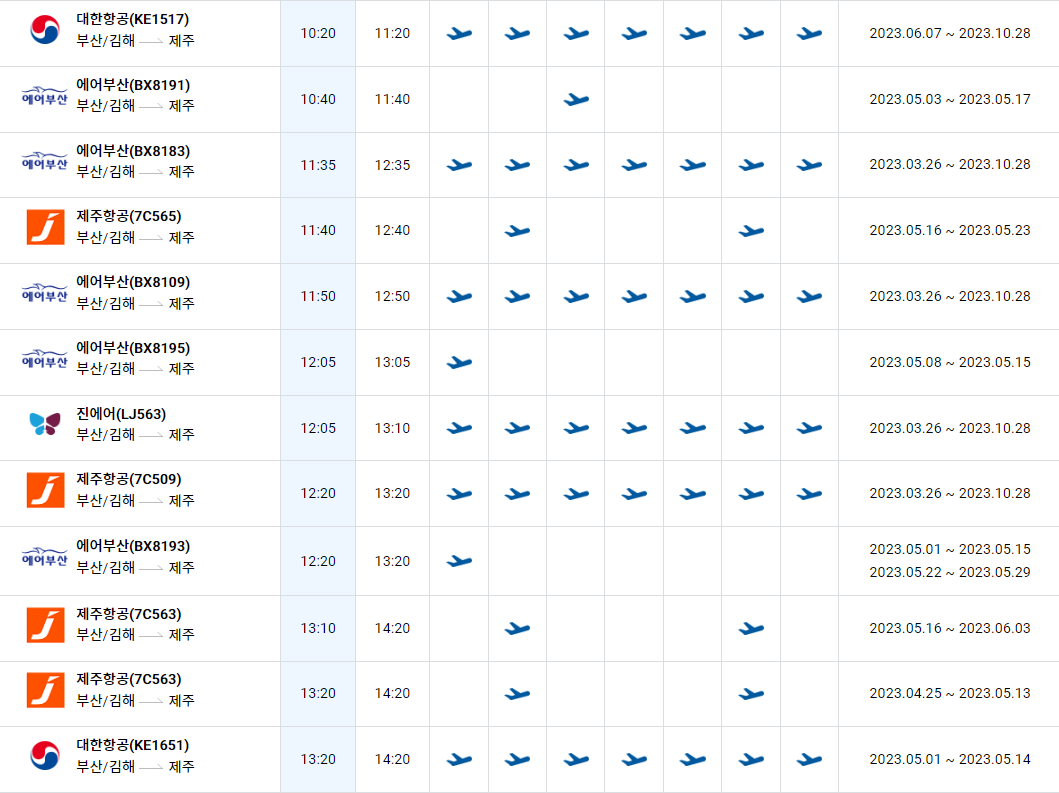1059x793 pixels.
Task: Click the 부산/김해 → 제주 route under KE1517
Action: click(135, 41)
